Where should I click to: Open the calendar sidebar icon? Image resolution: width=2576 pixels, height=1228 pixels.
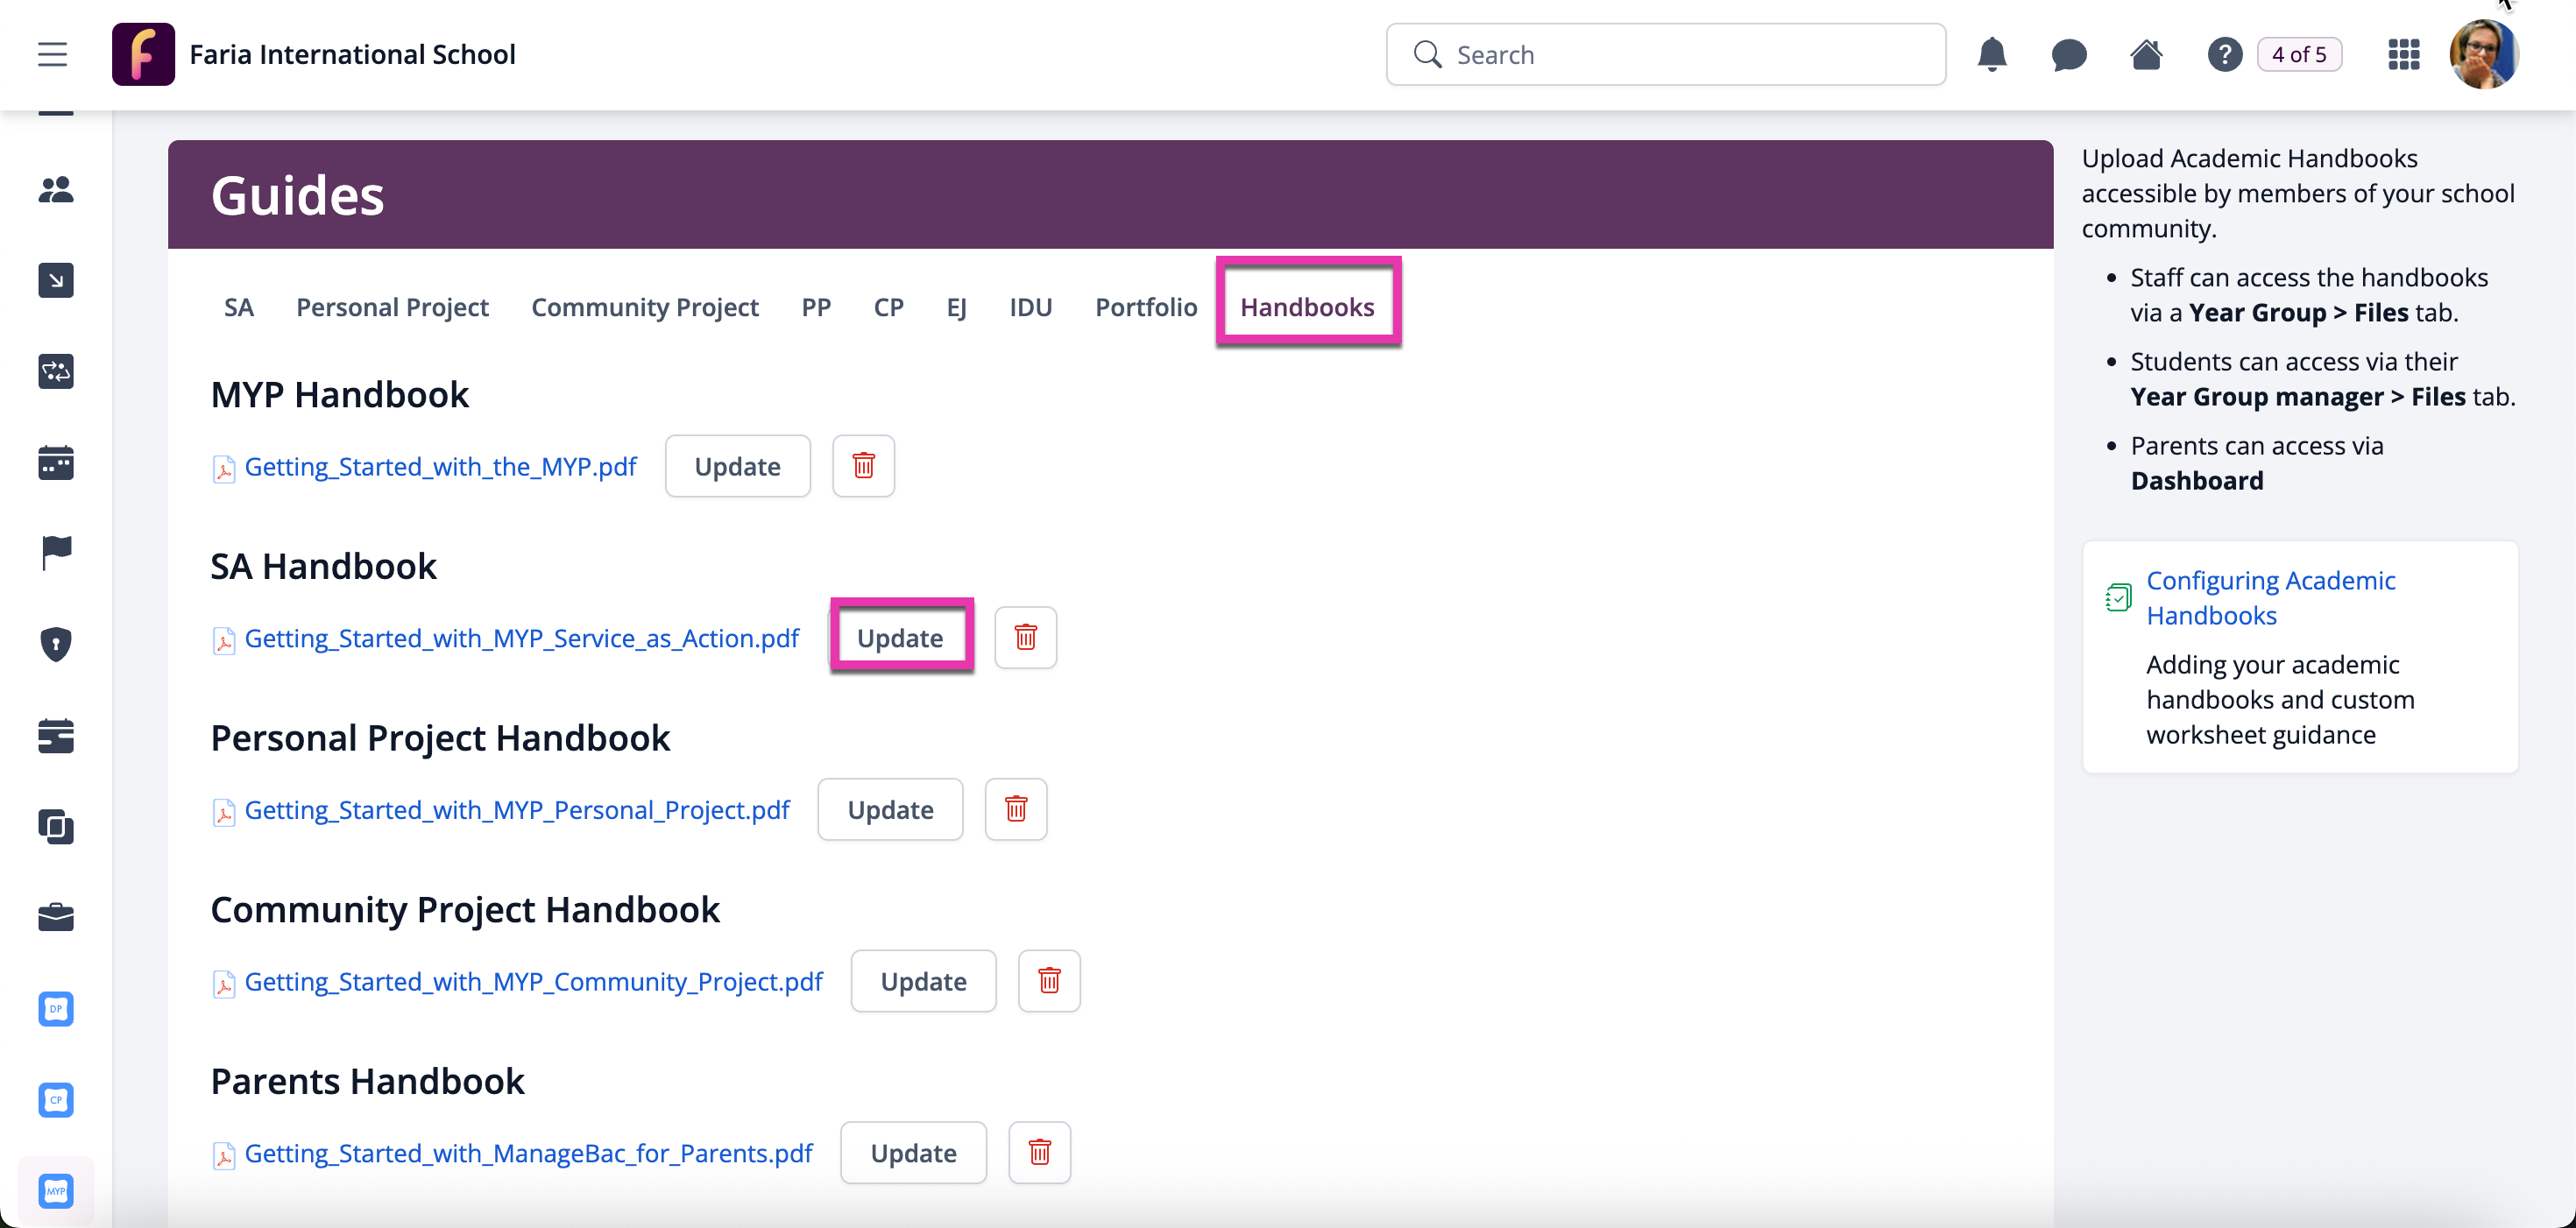pyautogui.click(x=56, y=462)
